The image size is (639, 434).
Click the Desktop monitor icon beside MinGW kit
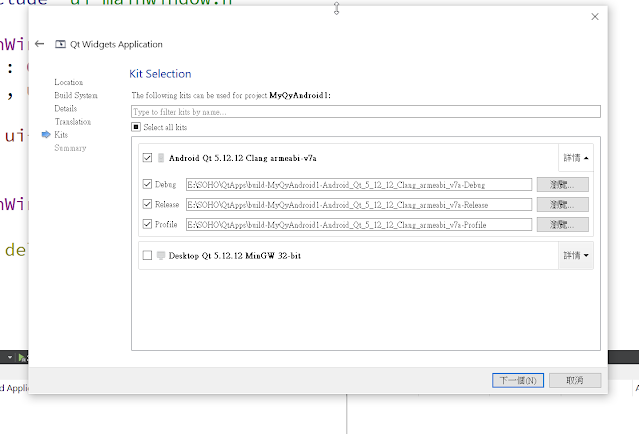(x=161, y=256)
